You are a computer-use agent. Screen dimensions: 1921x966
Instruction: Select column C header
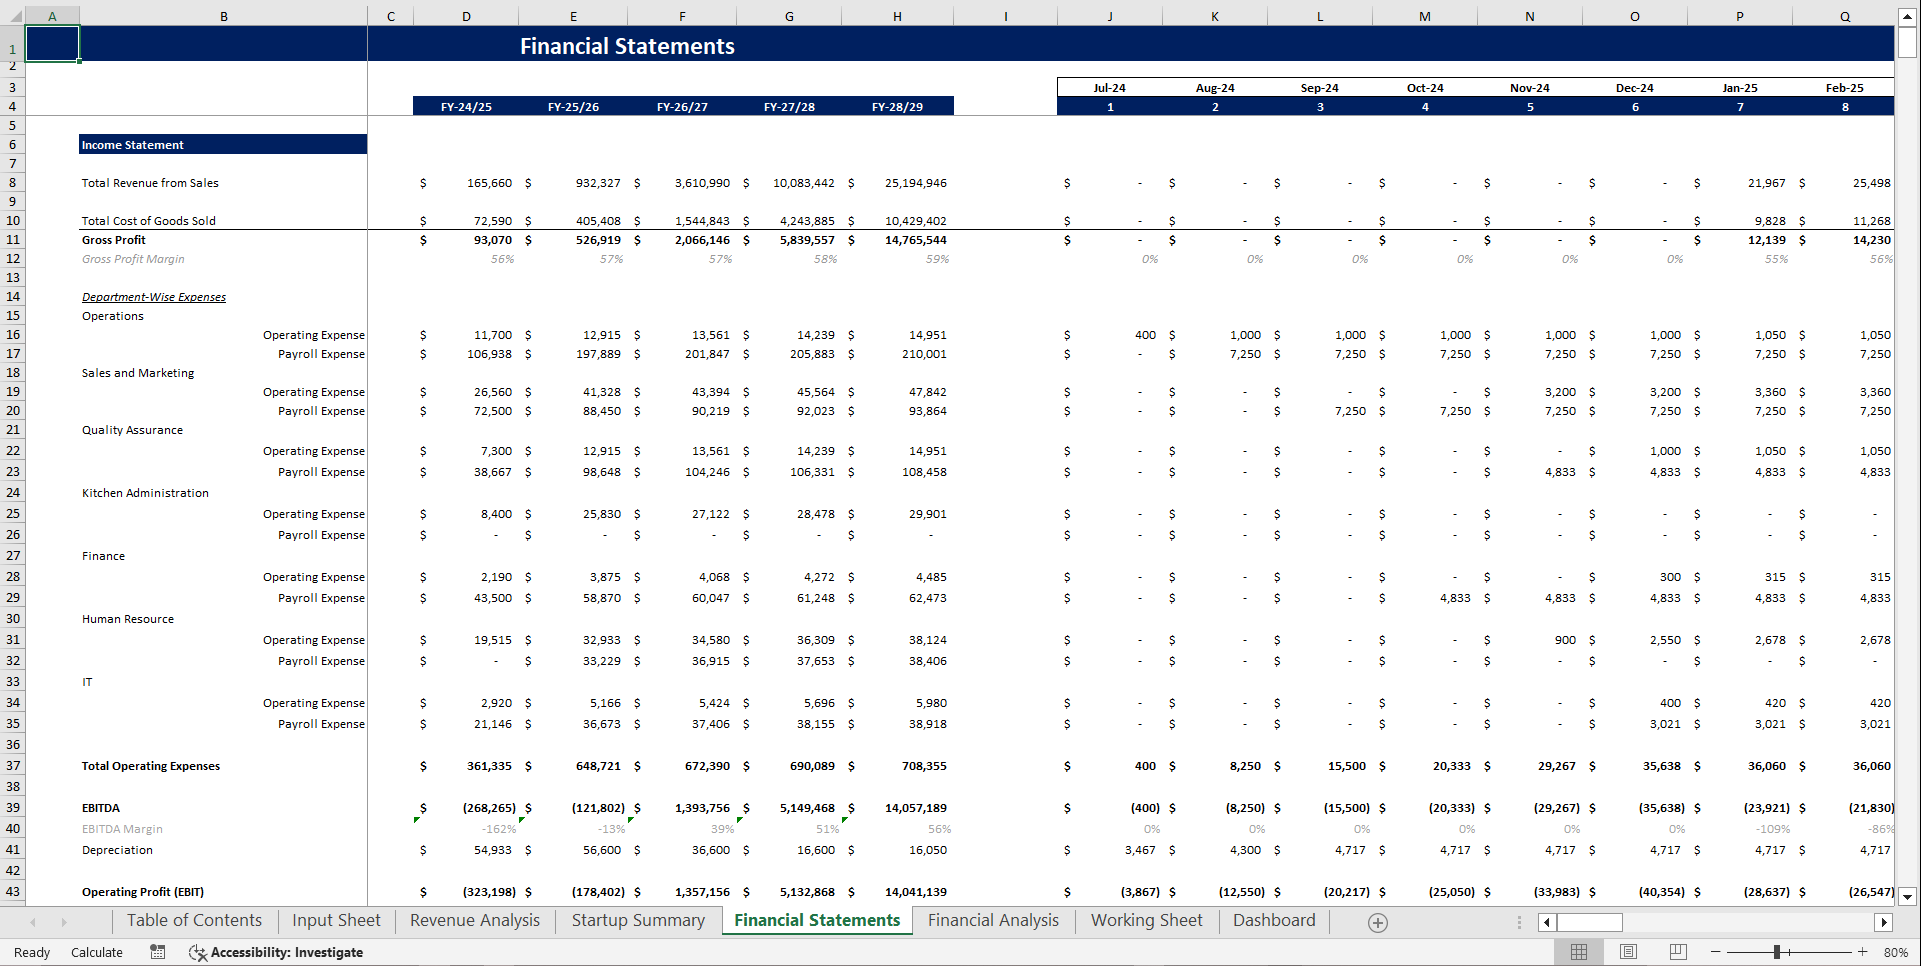(391, 15)
